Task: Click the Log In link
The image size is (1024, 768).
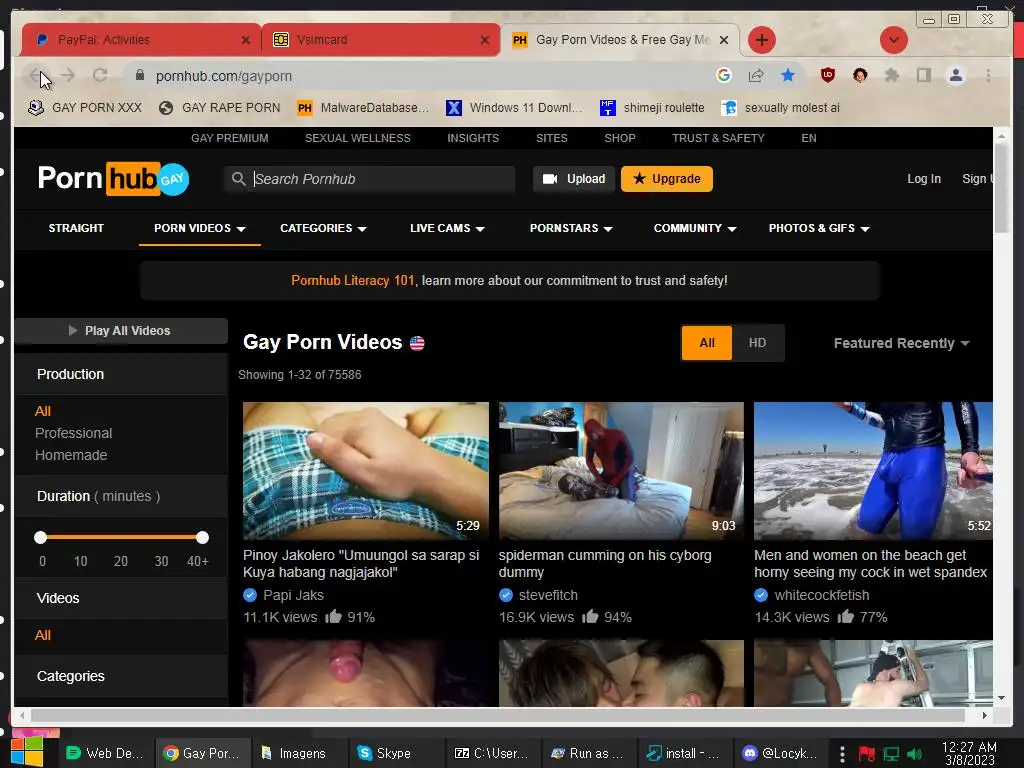Action: tap(923, 179)
